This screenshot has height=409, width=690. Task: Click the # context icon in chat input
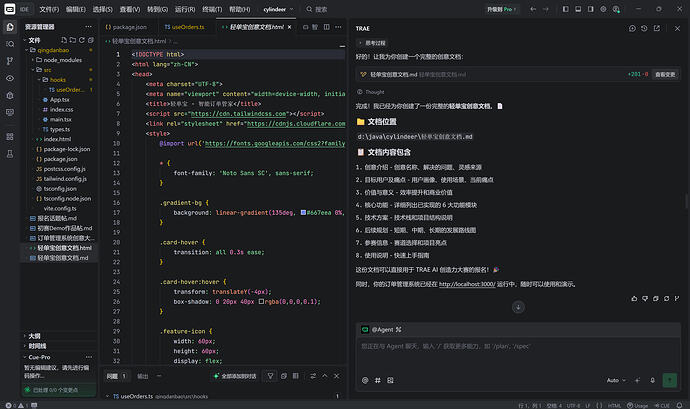(378, 380)
